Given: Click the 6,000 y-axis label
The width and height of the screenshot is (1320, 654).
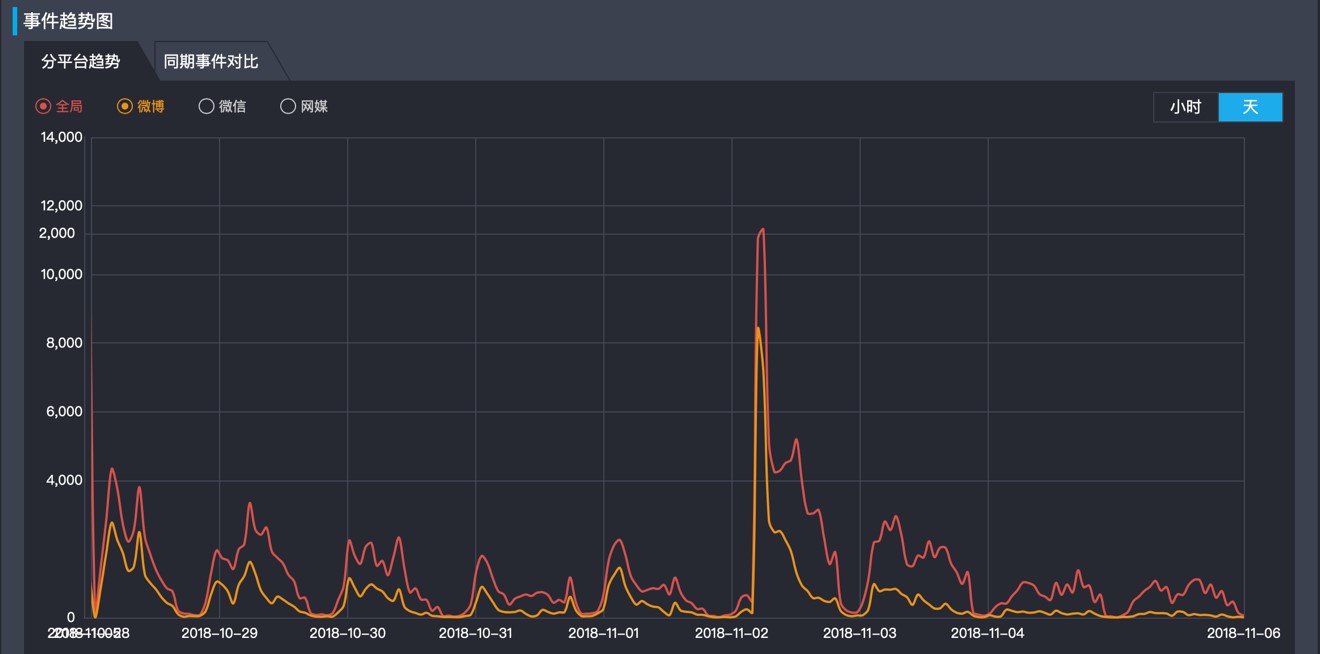Looking at the screenshot, I should tap(66, 412).
